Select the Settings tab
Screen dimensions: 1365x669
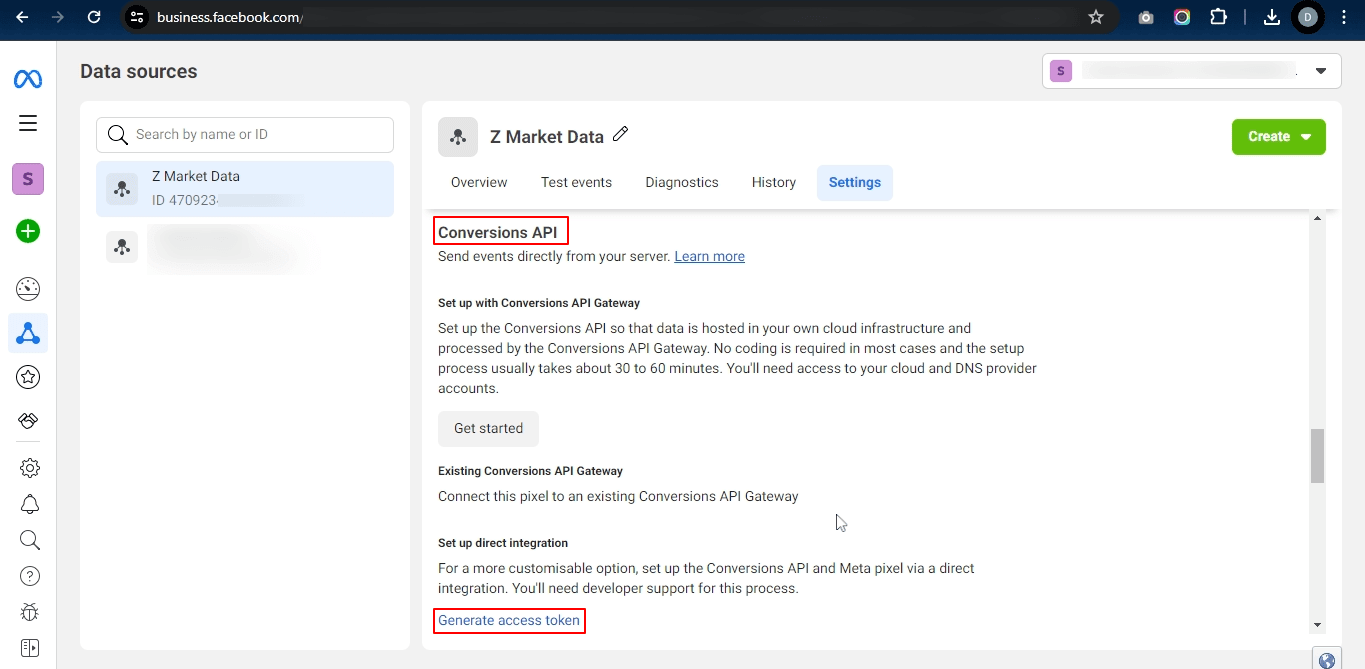855,182
